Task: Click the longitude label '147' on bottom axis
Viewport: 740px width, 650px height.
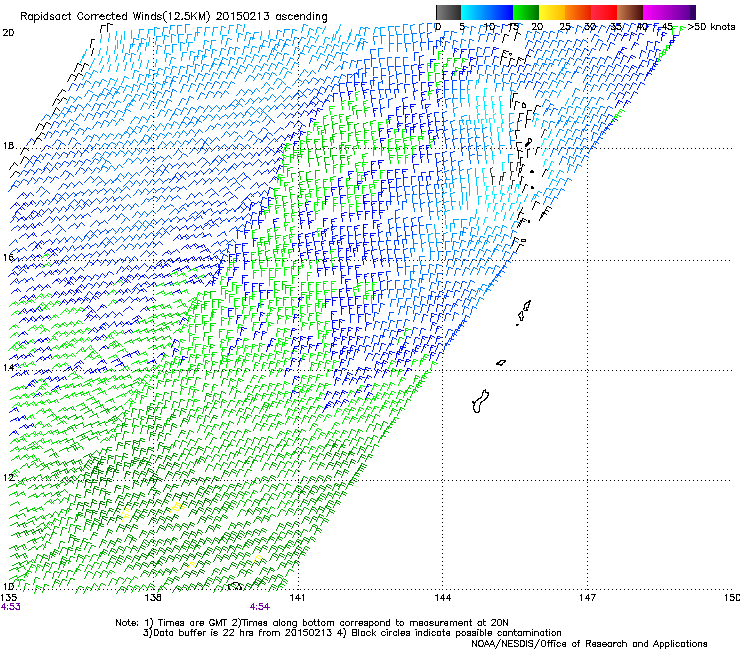Action: [587, 598]
